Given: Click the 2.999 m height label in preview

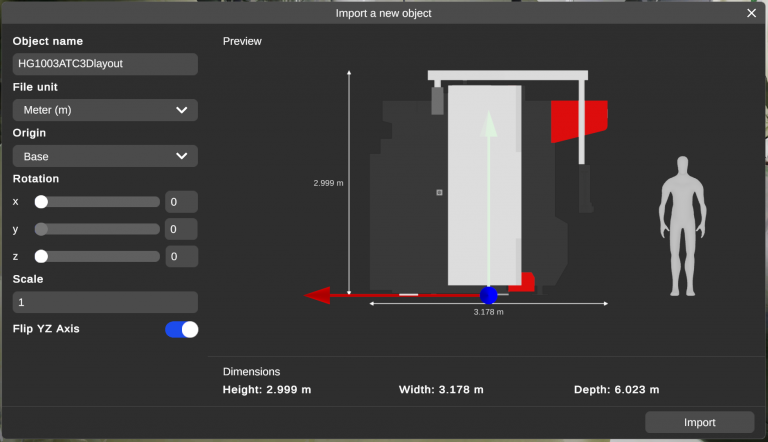Looking at the screenshot, I should coord(328,183).
